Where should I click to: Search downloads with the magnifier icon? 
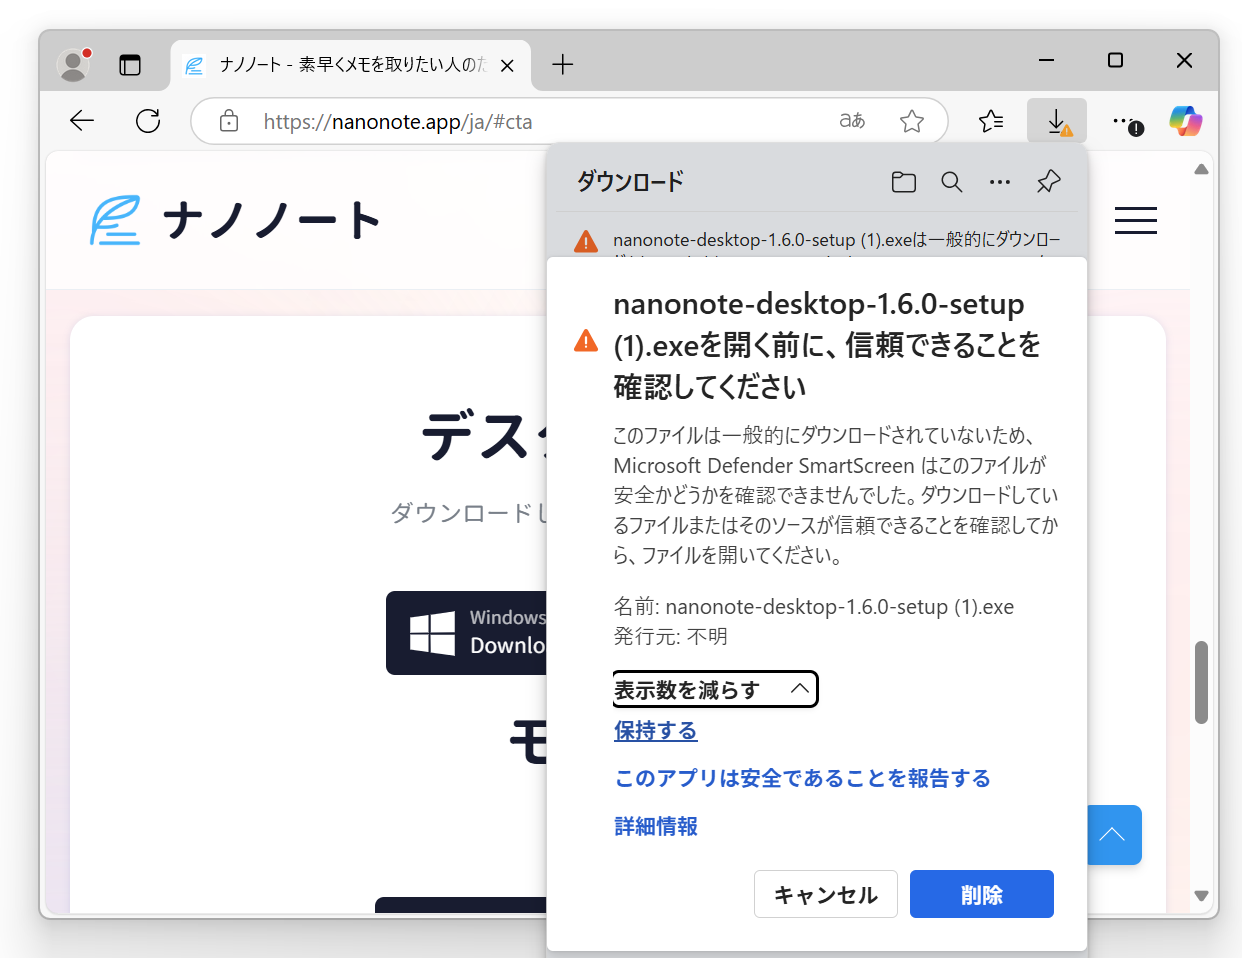tap(951, 182)
